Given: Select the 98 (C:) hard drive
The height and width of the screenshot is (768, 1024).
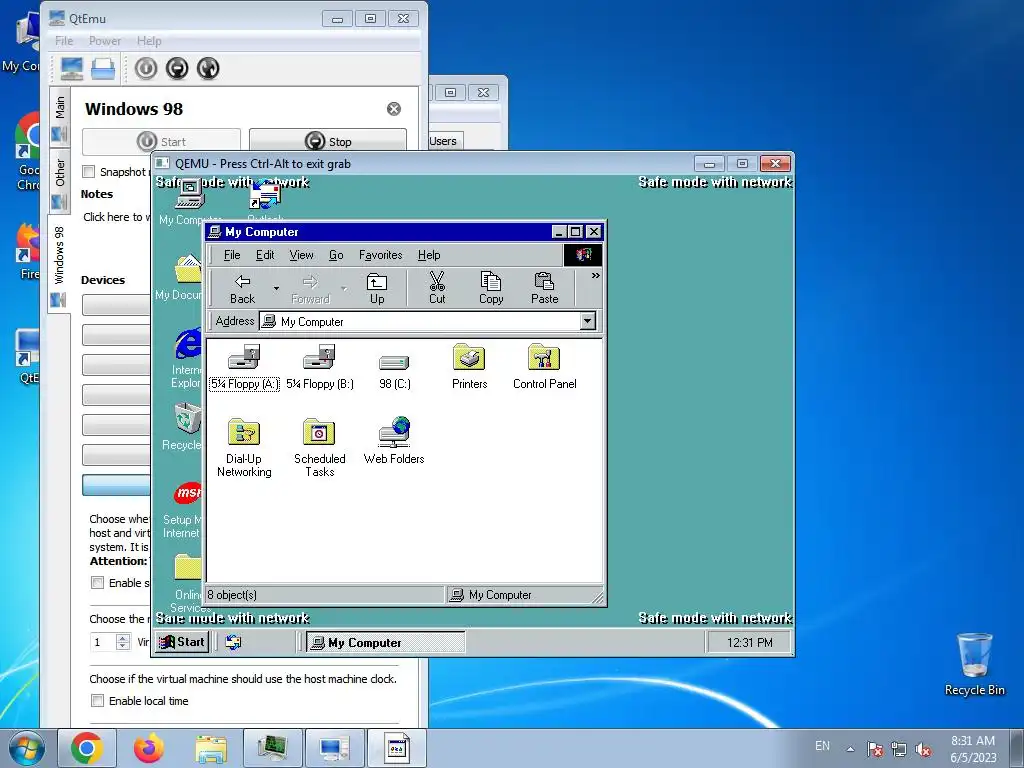Looking at the screenshot, I should pos(394,372).
